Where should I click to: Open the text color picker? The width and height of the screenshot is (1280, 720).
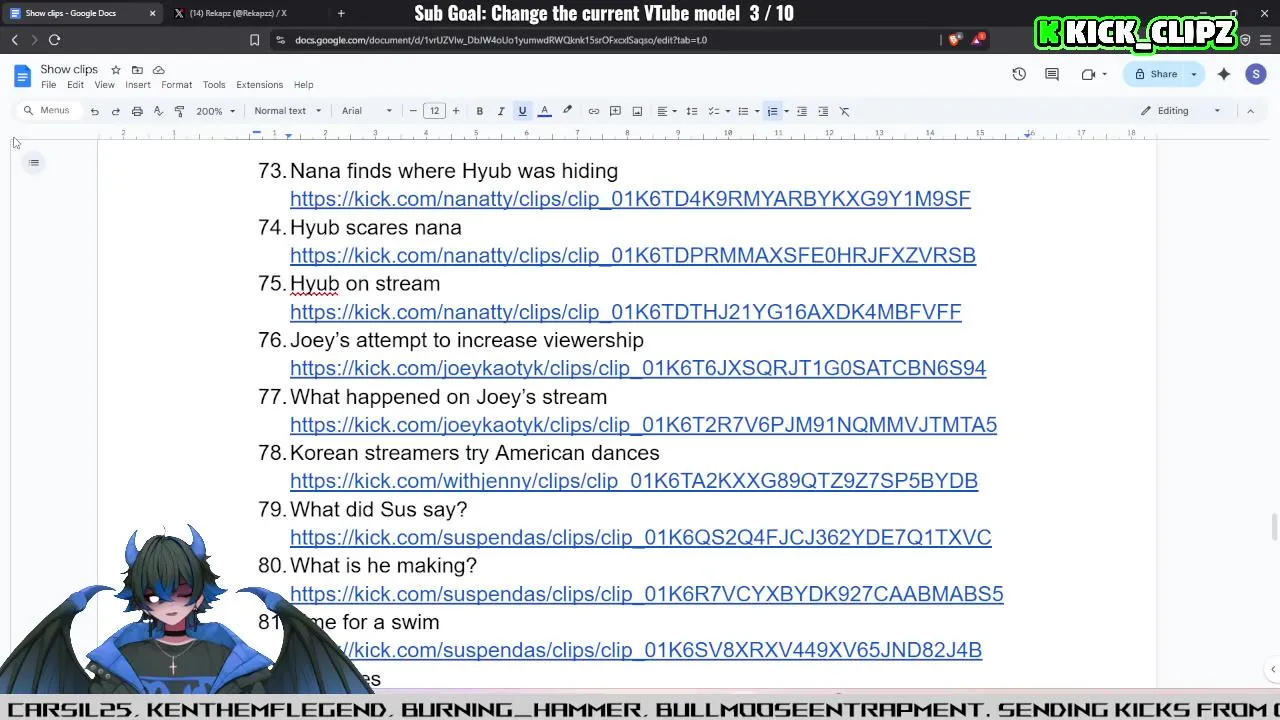[545, 111]
